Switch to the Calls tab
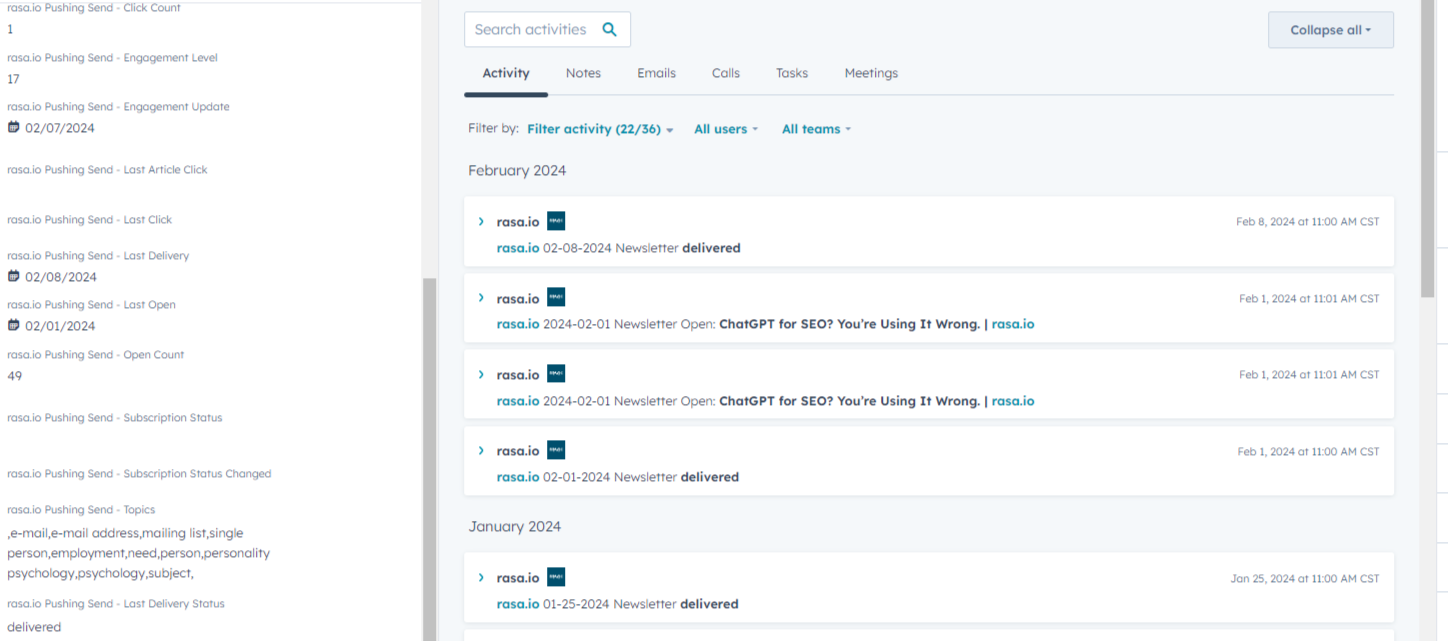This screenshot has width=1448, height=641. (726, 73)
